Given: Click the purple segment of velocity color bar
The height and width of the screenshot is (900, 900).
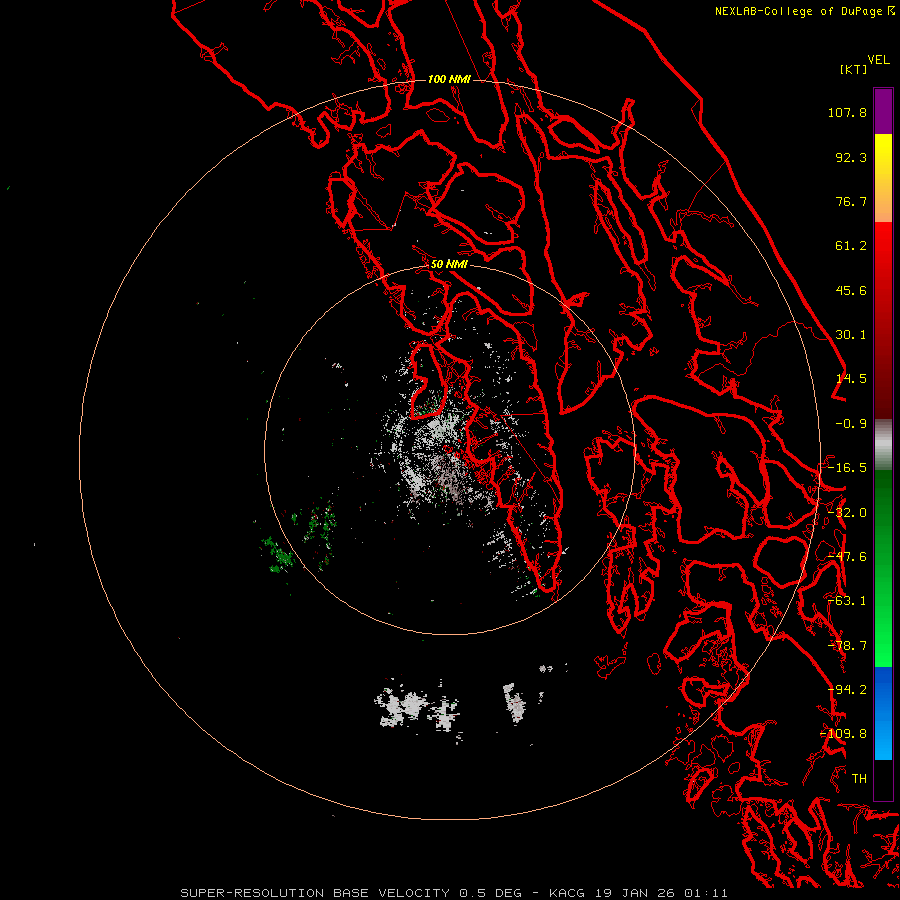Looking at the screenshot, I should [x=883, y=112].
